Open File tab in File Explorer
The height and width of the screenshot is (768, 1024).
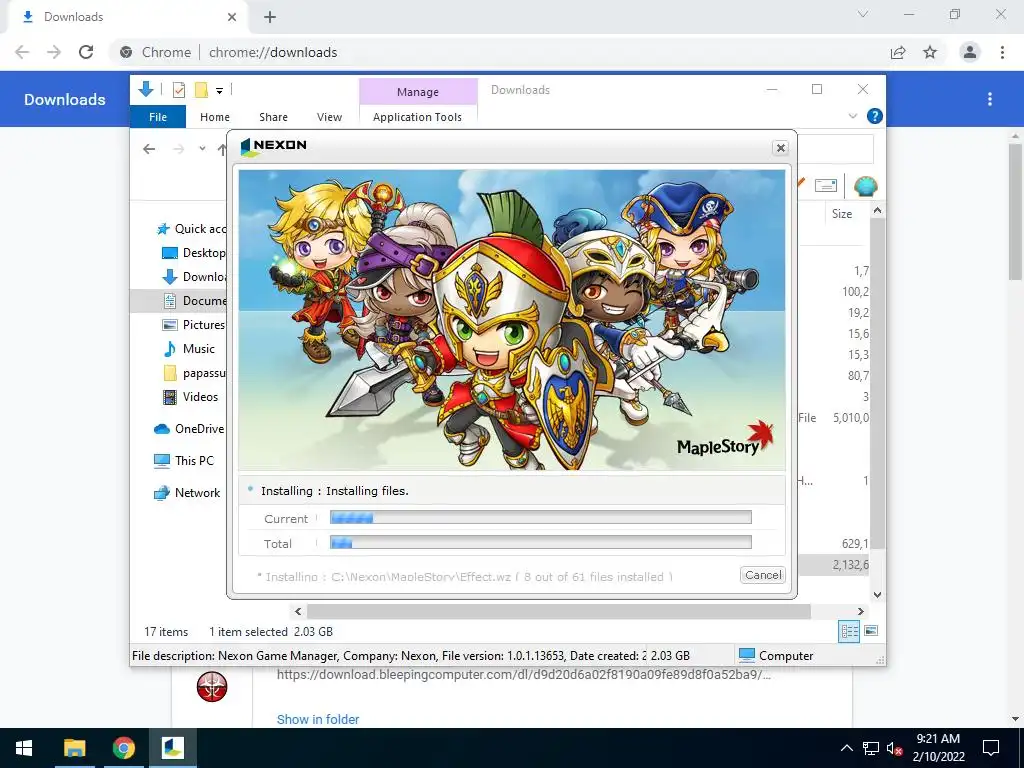[x=158, y=117]
